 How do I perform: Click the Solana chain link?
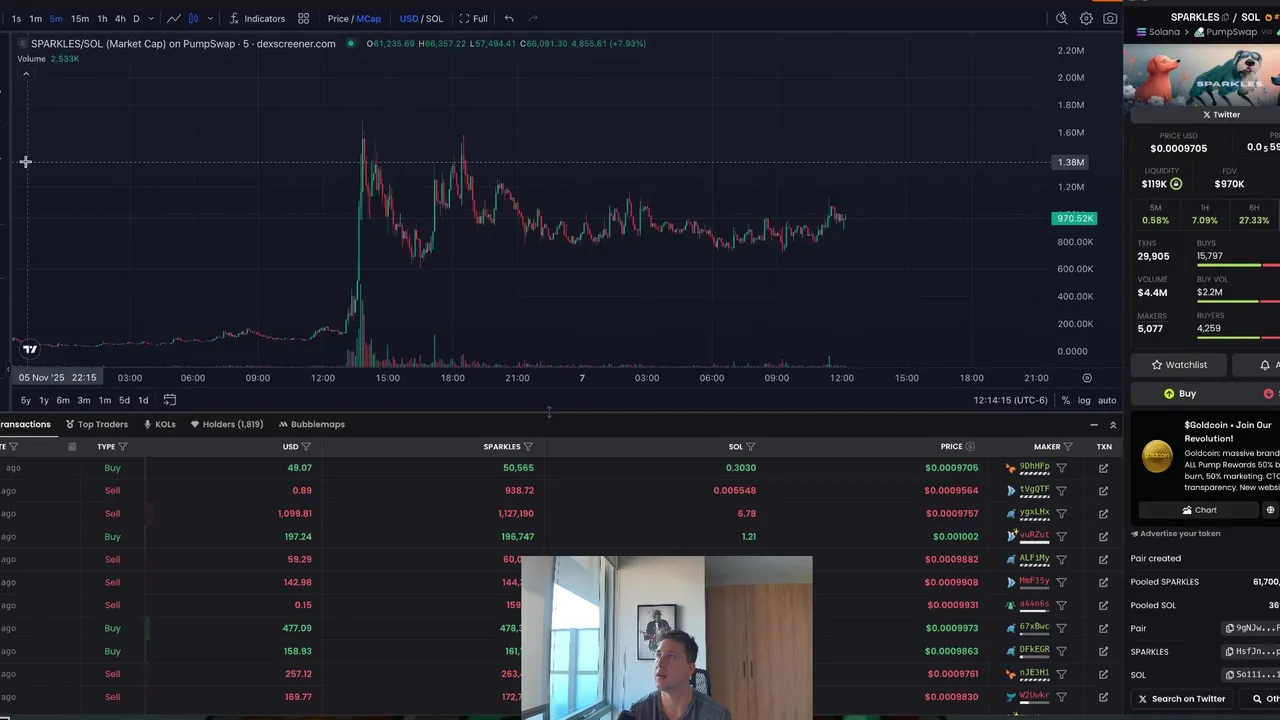[1158, 32]
